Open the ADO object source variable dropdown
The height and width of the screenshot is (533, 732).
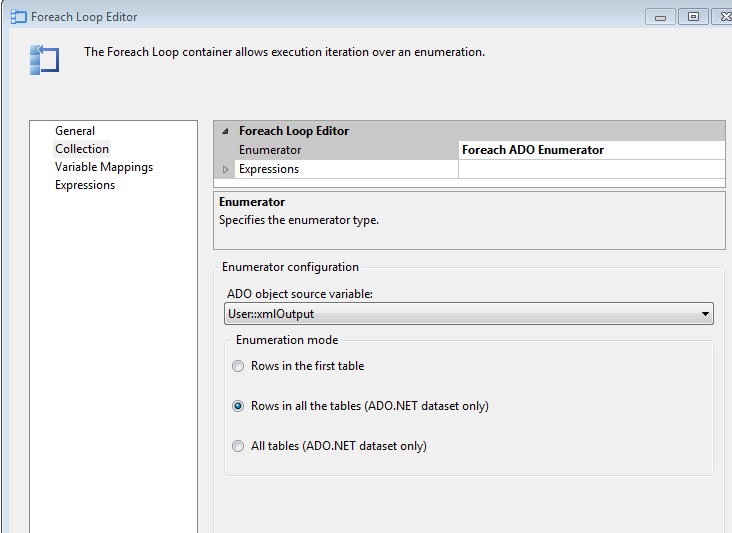coord(706,314)
